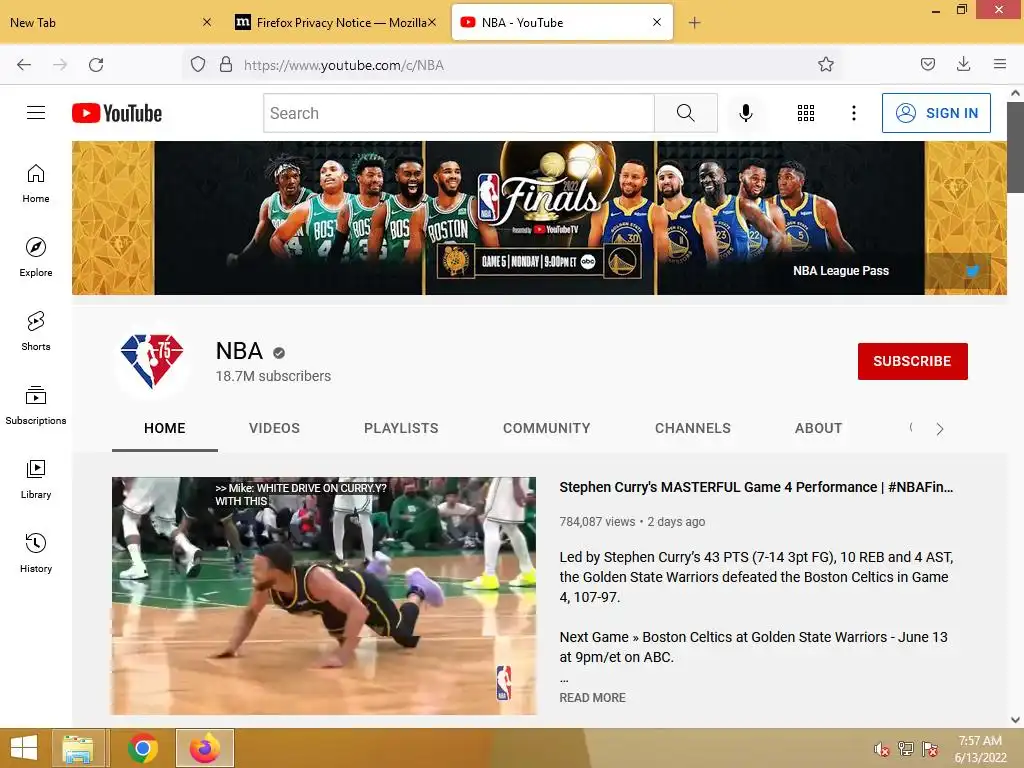Open Firefox tracking protection shield icon
The height and width of the screenshot is (768, 1024).
(198, 64)
